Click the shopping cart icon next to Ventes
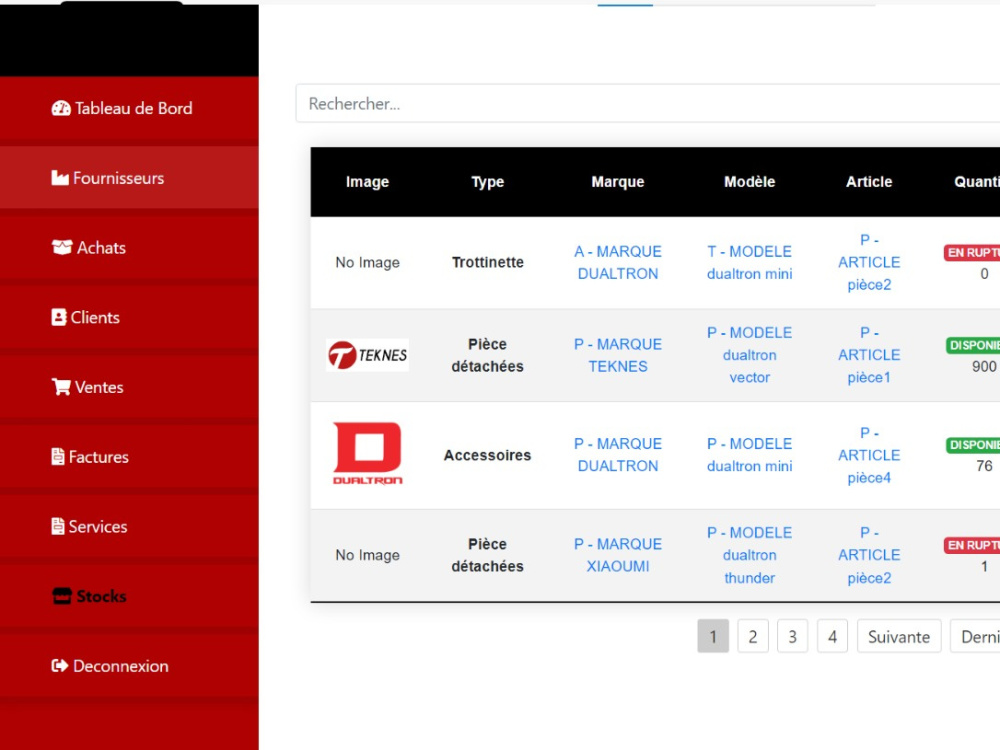1000x750 pixels. point(61,387)
